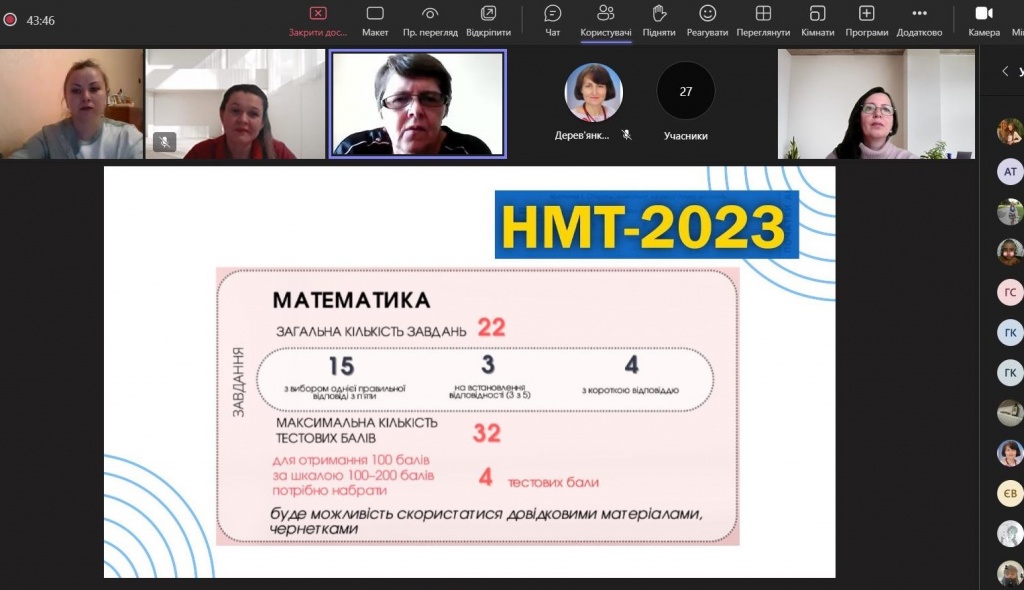1024x590 pixels.
Task: Open Реагувати reactions menu
Action: click(707, 22)
